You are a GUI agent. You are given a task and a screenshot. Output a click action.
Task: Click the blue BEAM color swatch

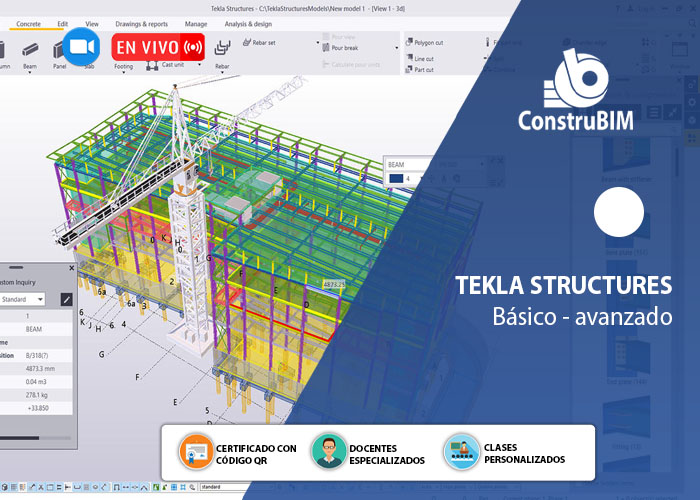click(396, 179)
